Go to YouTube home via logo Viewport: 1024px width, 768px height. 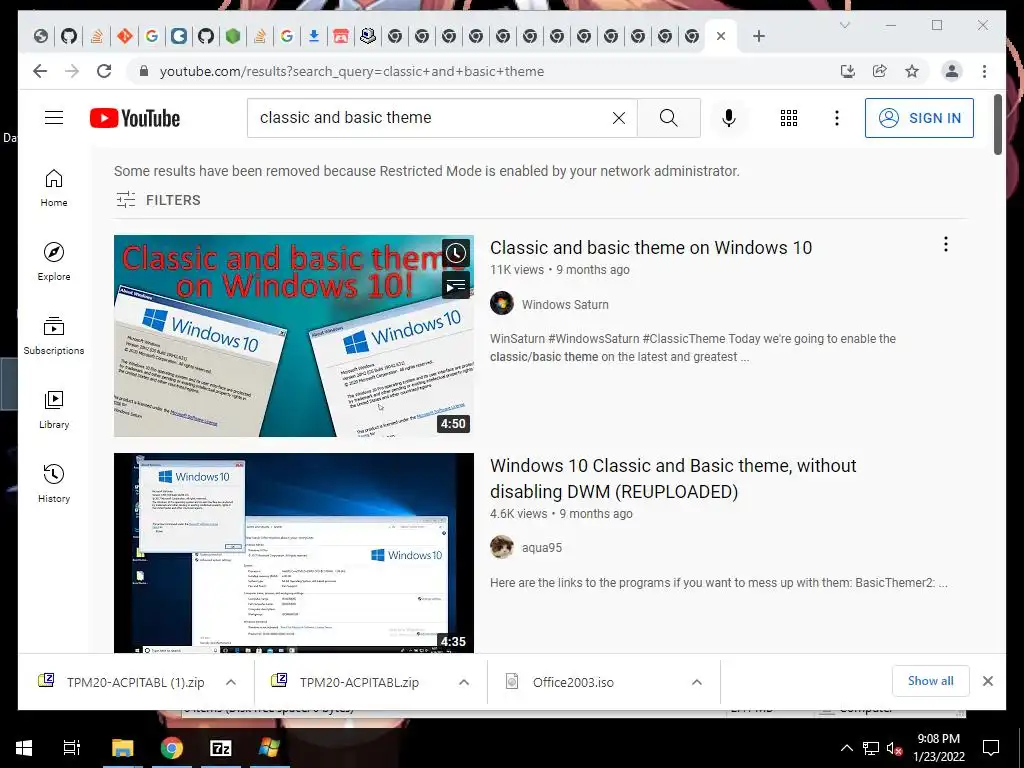point(135,118)
